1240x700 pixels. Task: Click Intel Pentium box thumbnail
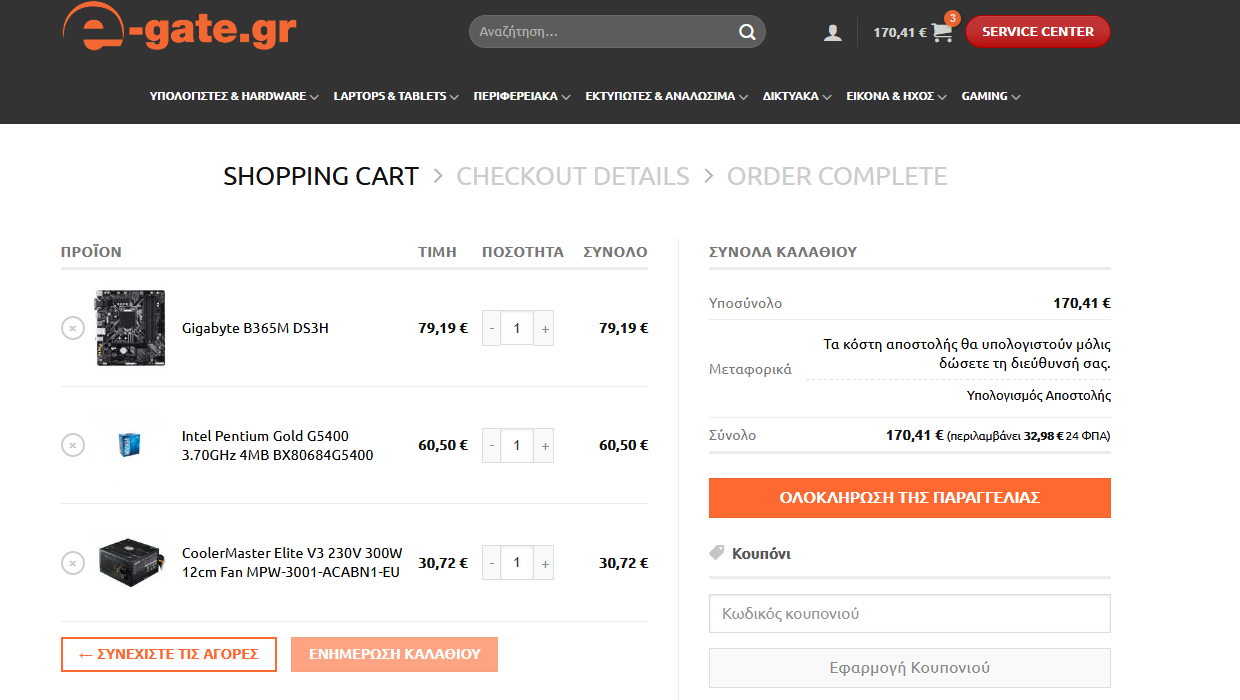130,445
